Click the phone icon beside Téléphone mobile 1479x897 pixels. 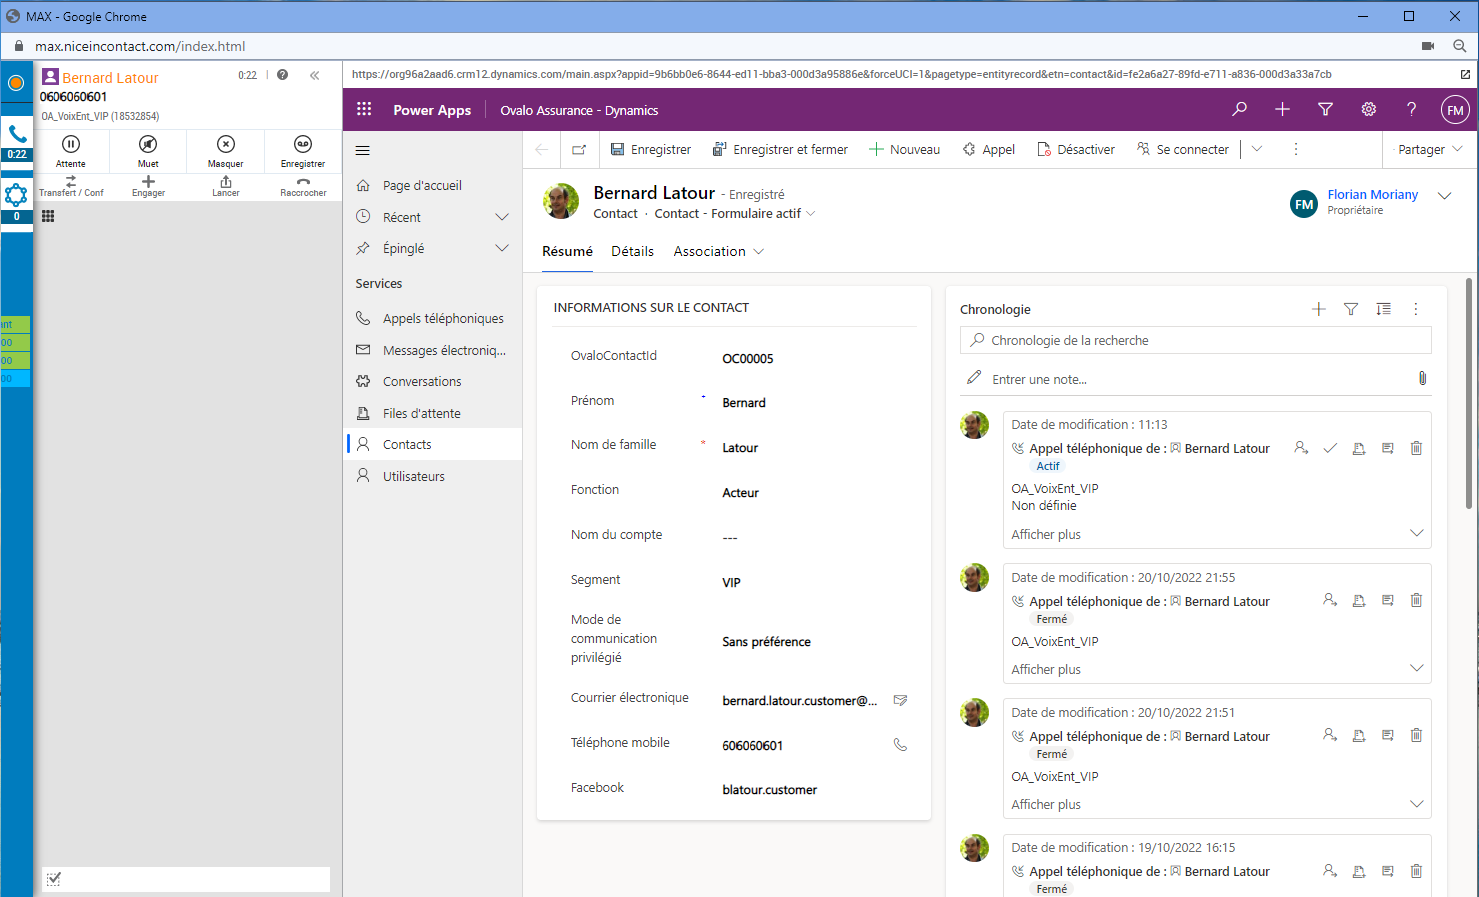900,745
